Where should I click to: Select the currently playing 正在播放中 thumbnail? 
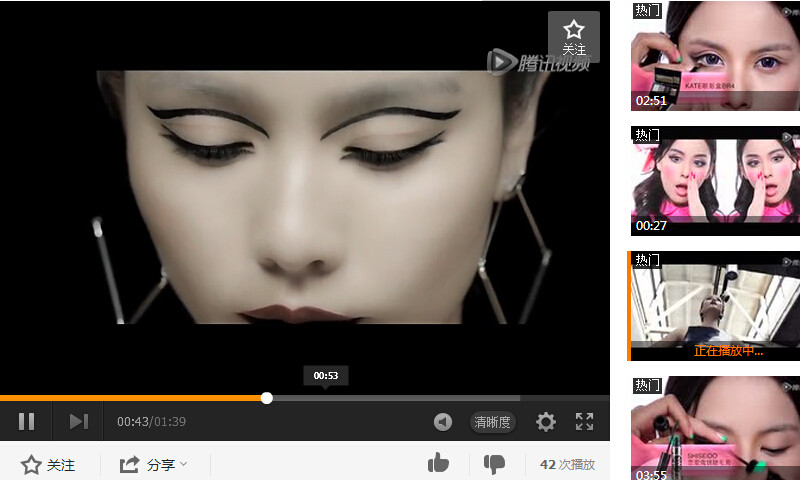715,306
